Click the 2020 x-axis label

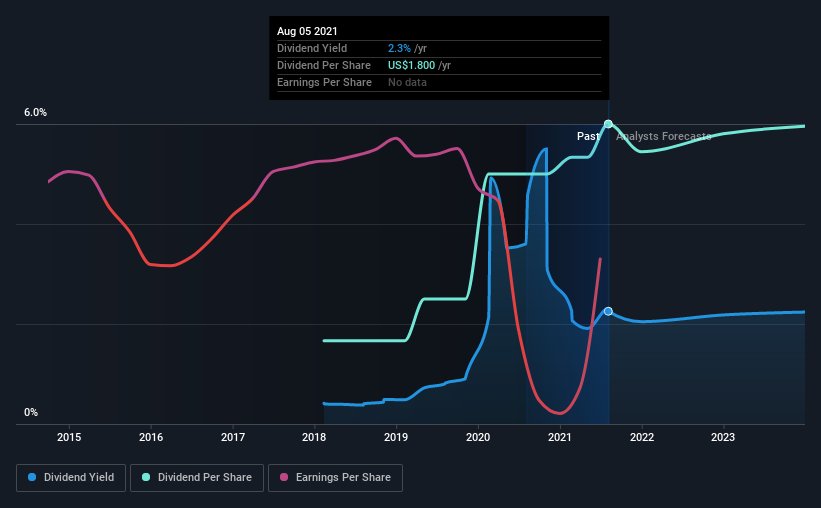click(478, 437)
